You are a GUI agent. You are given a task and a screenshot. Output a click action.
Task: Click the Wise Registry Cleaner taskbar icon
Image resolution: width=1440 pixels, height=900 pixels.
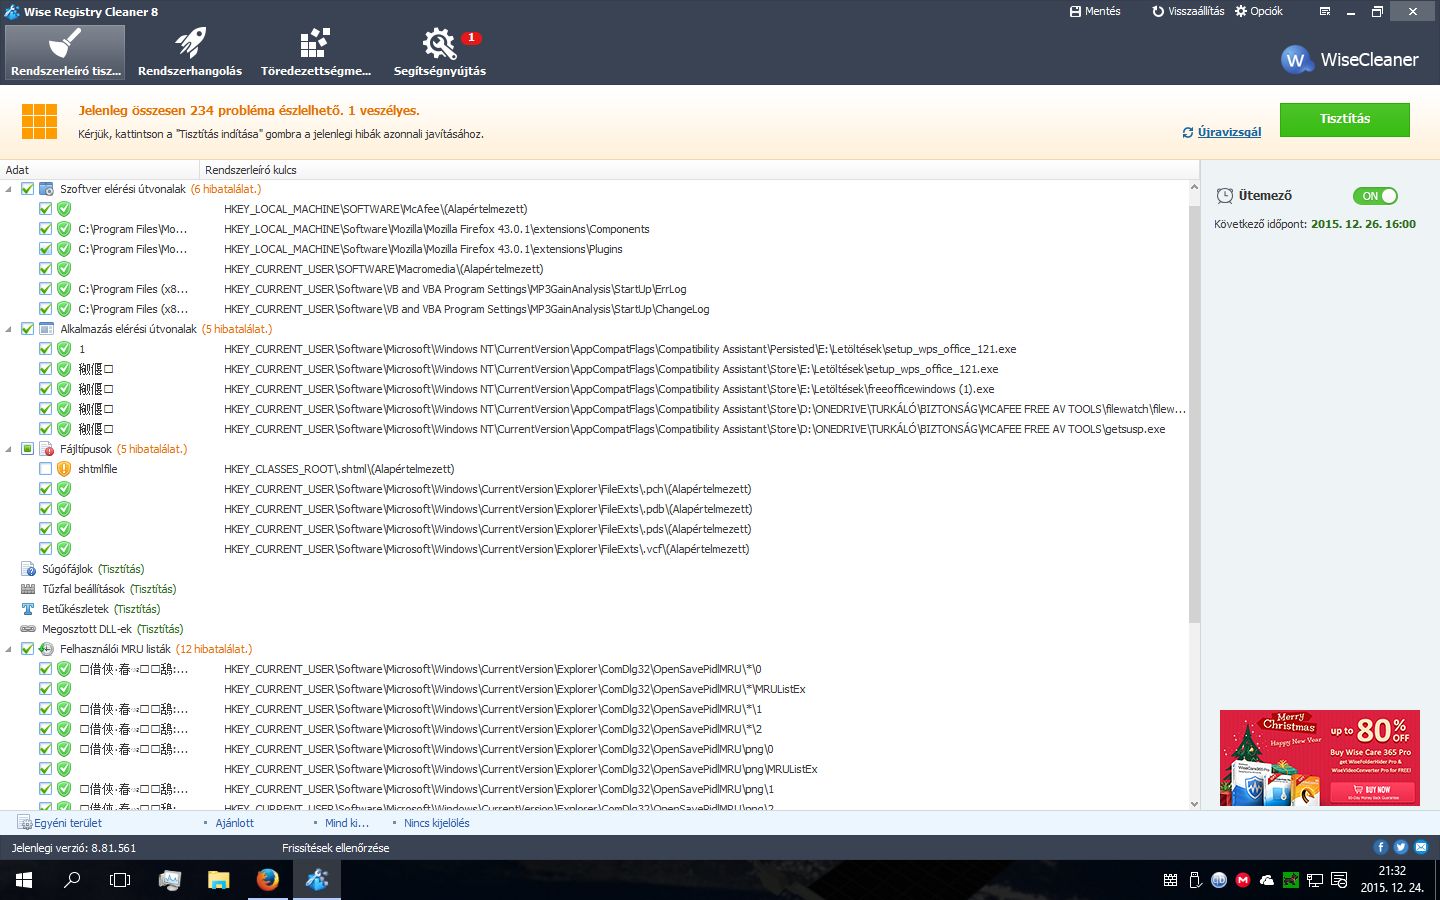[317, 880]
